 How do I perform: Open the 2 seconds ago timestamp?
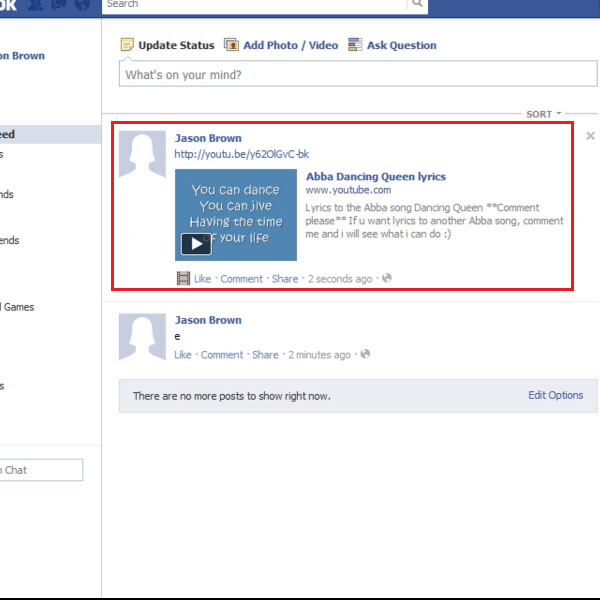[340, 279]
